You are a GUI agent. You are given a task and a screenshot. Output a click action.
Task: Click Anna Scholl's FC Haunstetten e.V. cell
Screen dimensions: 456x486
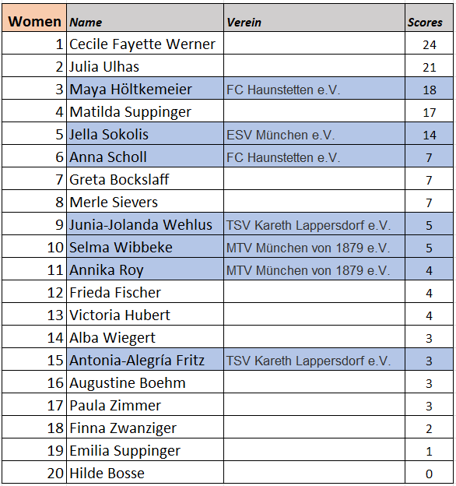[x=314, y=156]
